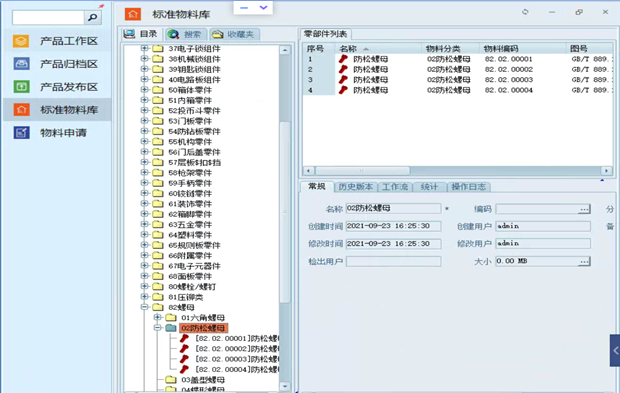Viewport: 620px width, 393px height.
Task: Click the 序号 column header
Action: click(x=319, y=49)
